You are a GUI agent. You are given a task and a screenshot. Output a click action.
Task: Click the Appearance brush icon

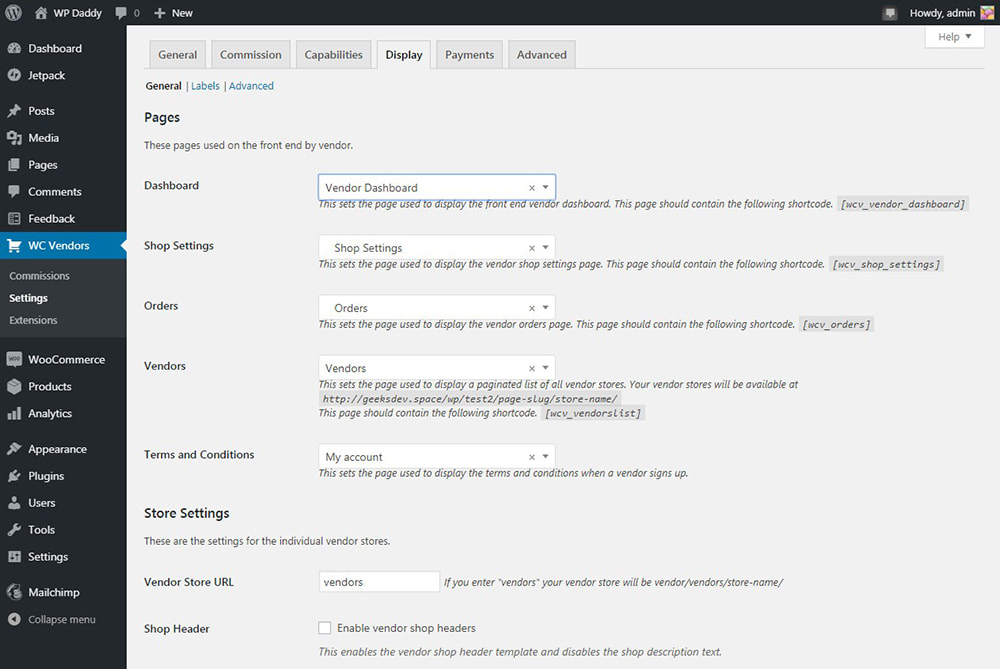coord(14,449)
